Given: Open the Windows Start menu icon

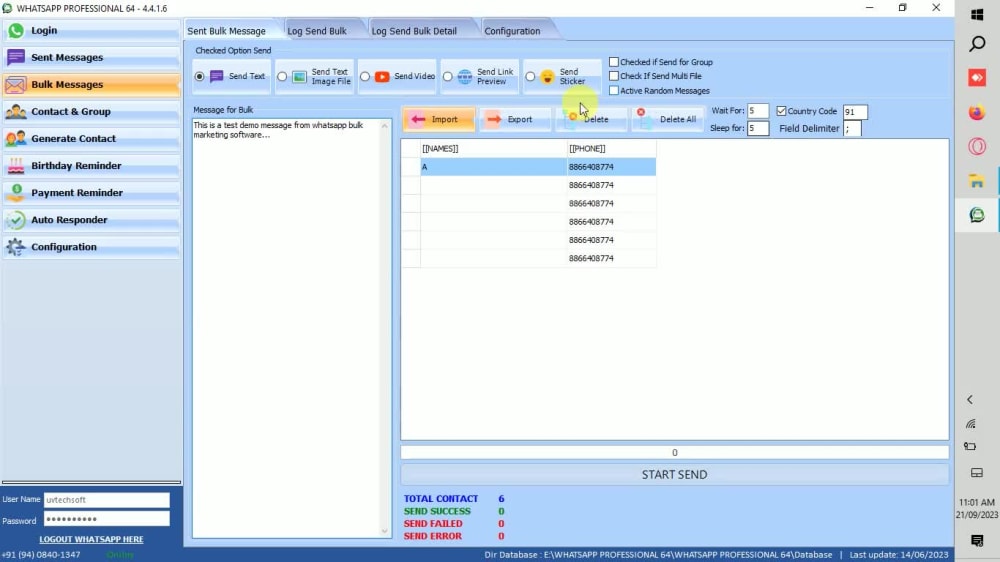Looking at the screenshot, I should tap(977, 14).
